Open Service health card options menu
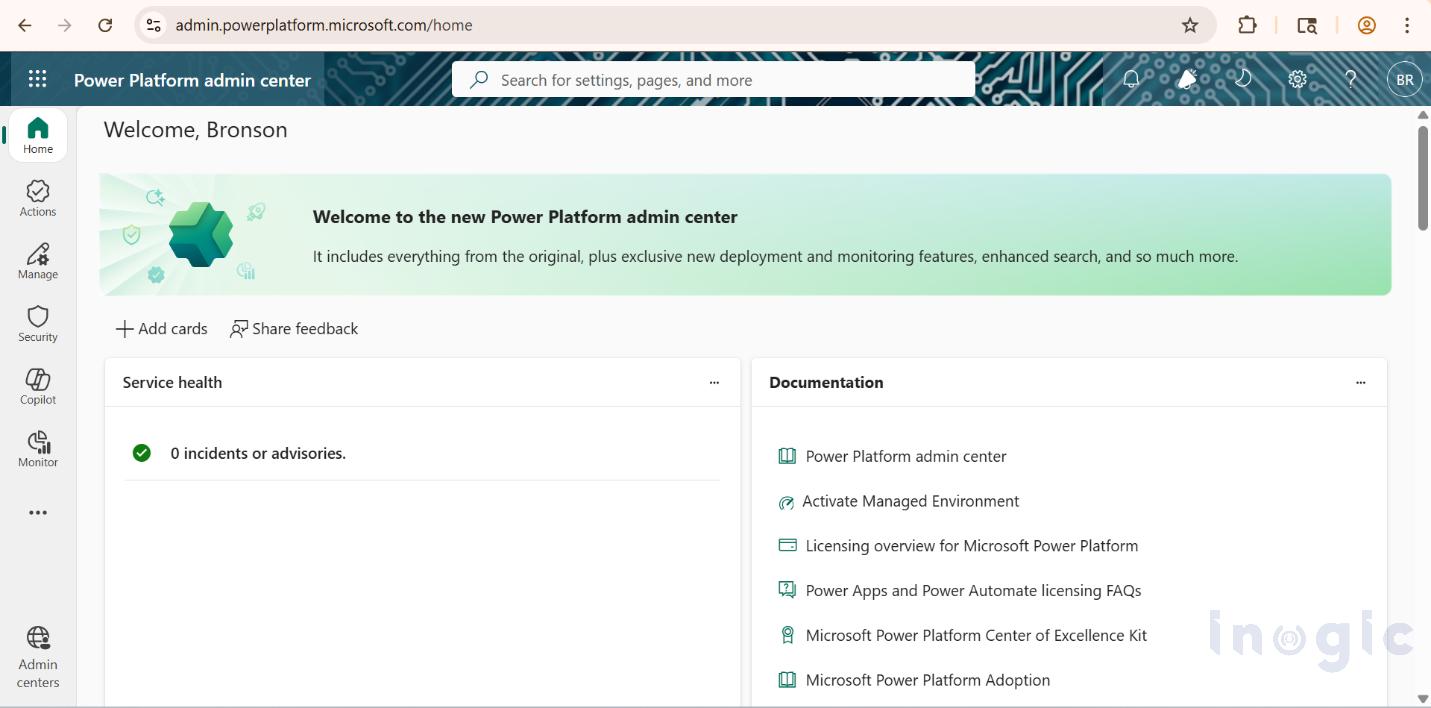The height and width of the screenshot is (708, 1431). [x=714, y=383]
